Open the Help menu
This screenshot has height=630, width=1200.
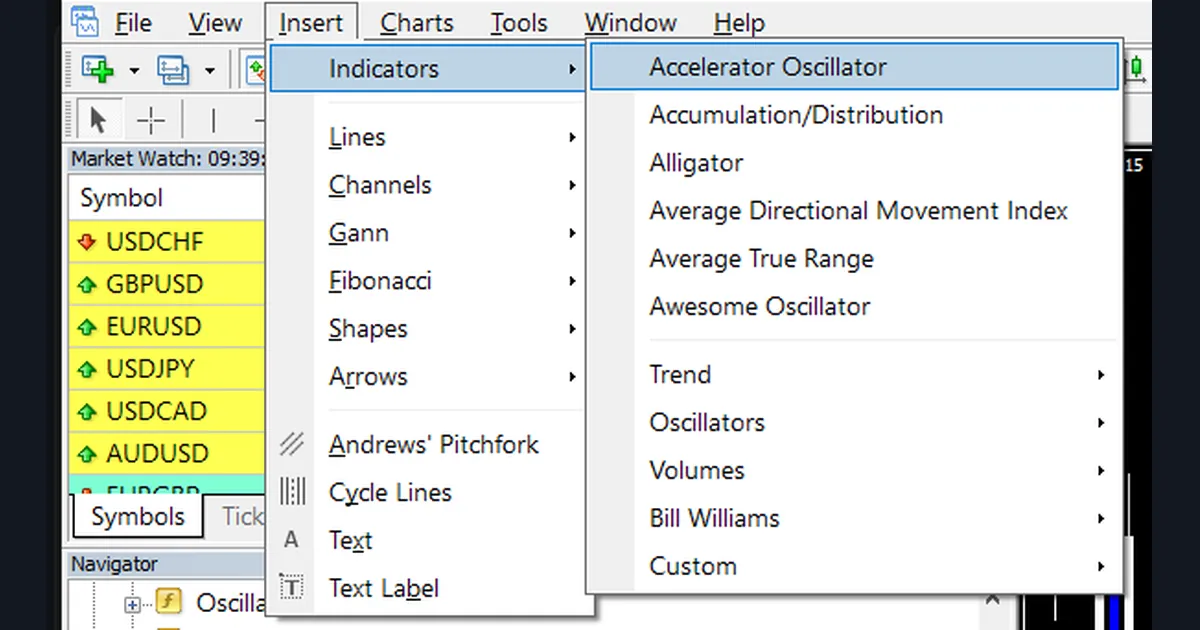pyautogui.click(x=740, y=22)
